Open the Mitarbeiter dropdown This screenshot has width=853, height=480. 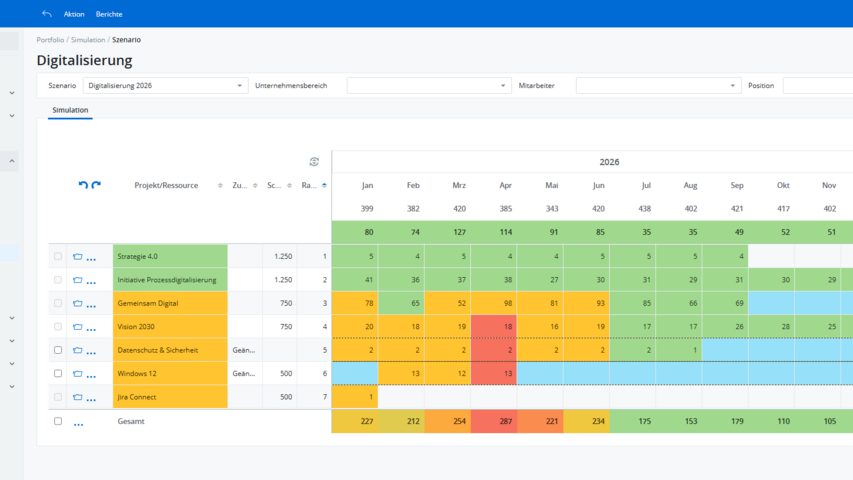click(658, 86)
